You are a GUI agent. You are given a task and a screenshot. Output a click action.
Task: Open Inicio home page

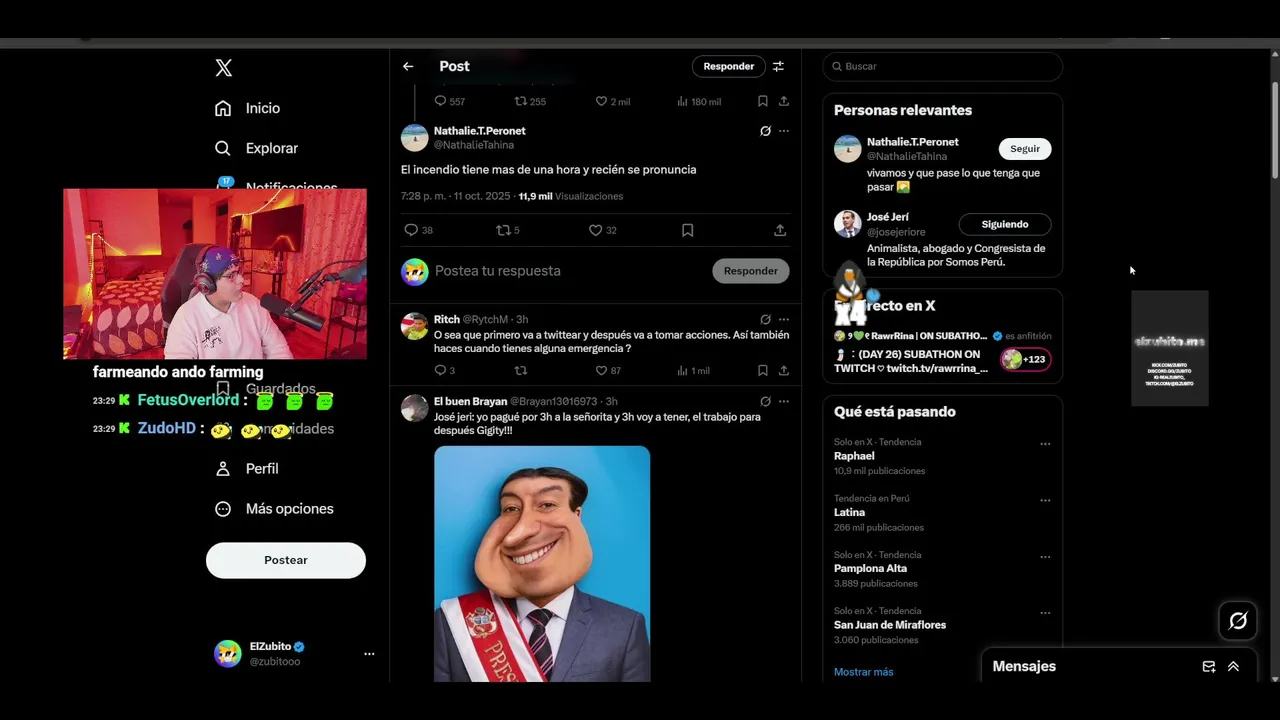(248, 108)
